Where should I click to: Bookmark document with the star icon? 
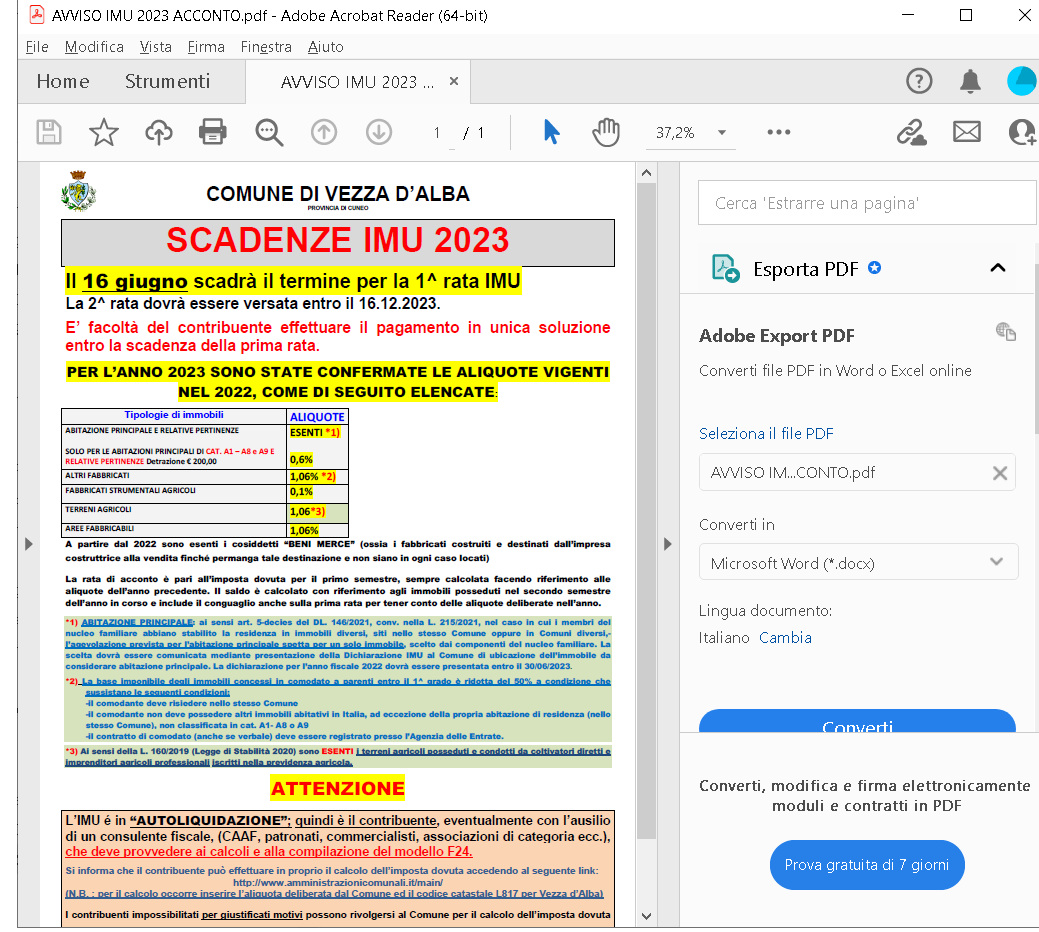[104, 132]
